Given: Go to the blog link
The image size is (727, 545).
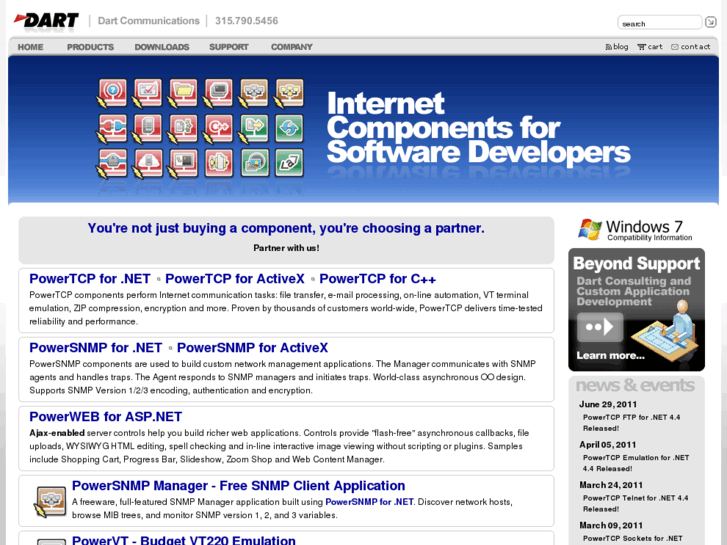Looking at the screenshot, I should pyautogui.click(x=617, y=46).
